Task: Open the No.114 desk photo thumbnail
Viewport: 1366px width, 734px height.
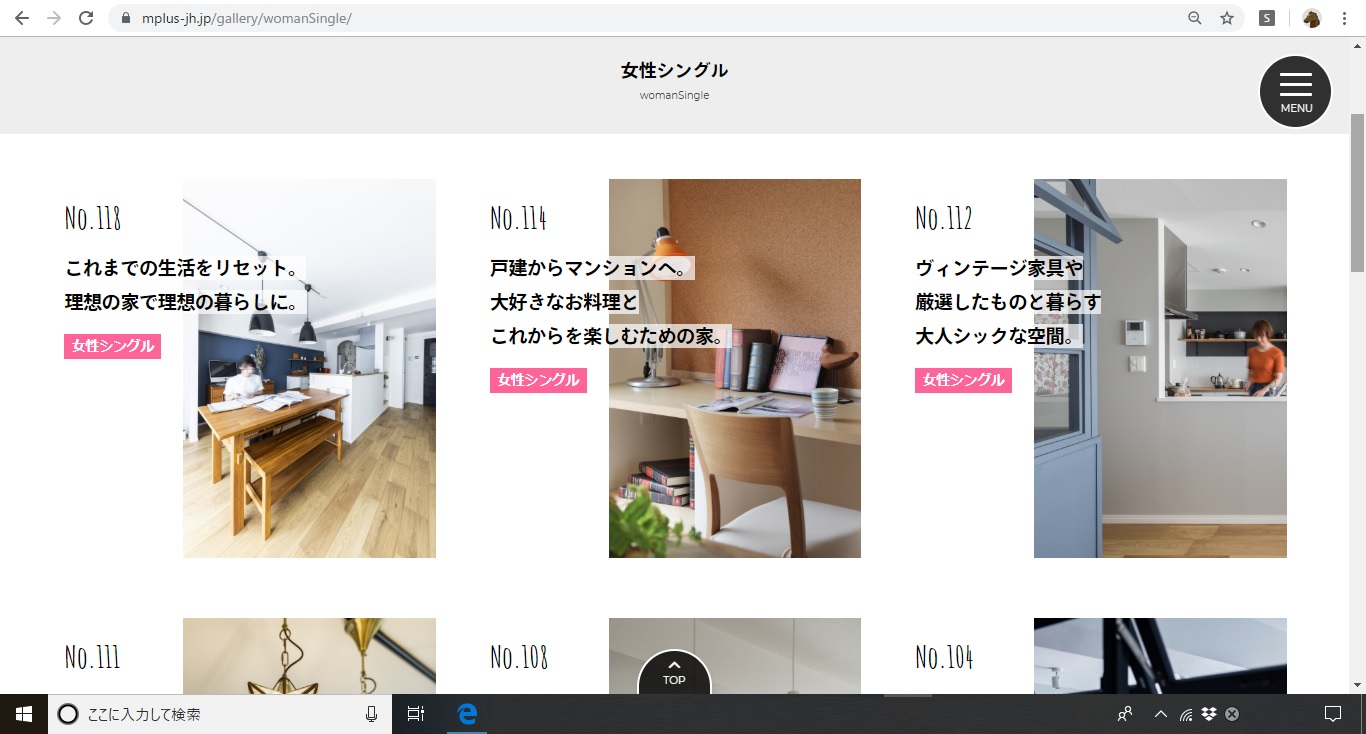Action: click(735, 368)
